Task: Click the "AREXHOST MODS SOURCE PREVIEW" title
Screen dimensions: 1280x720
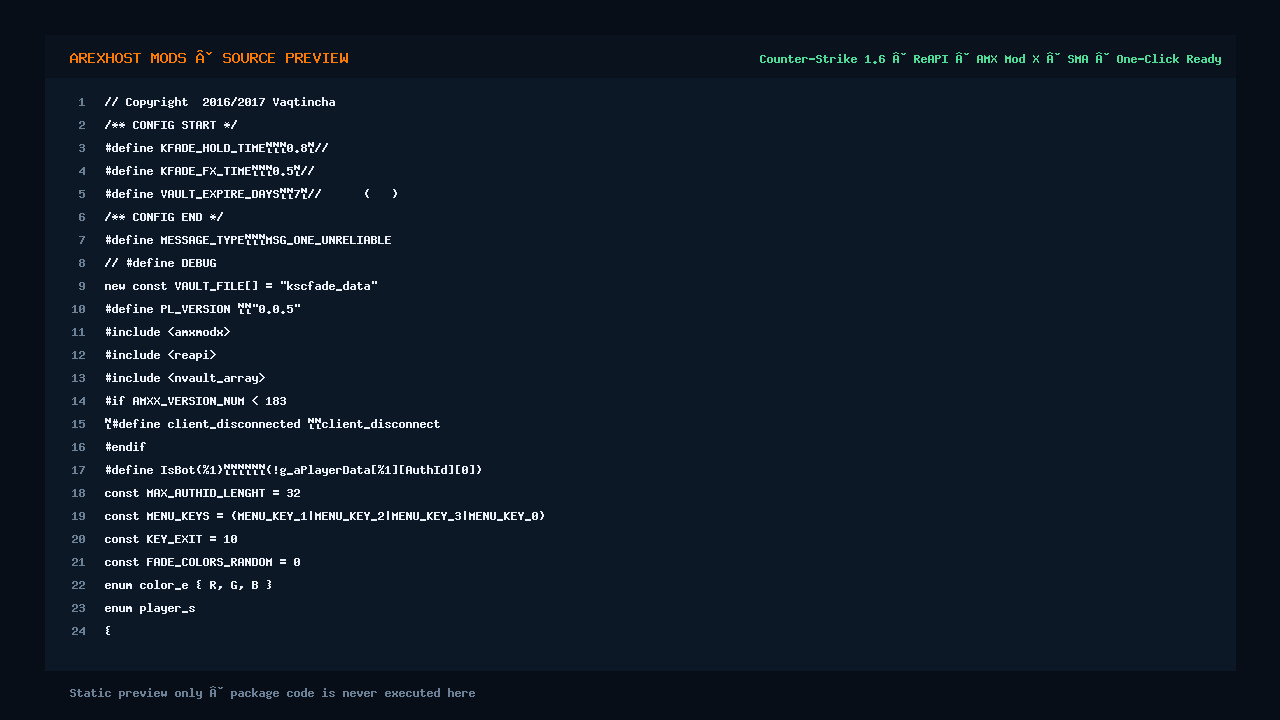Action: pos(209,58)
